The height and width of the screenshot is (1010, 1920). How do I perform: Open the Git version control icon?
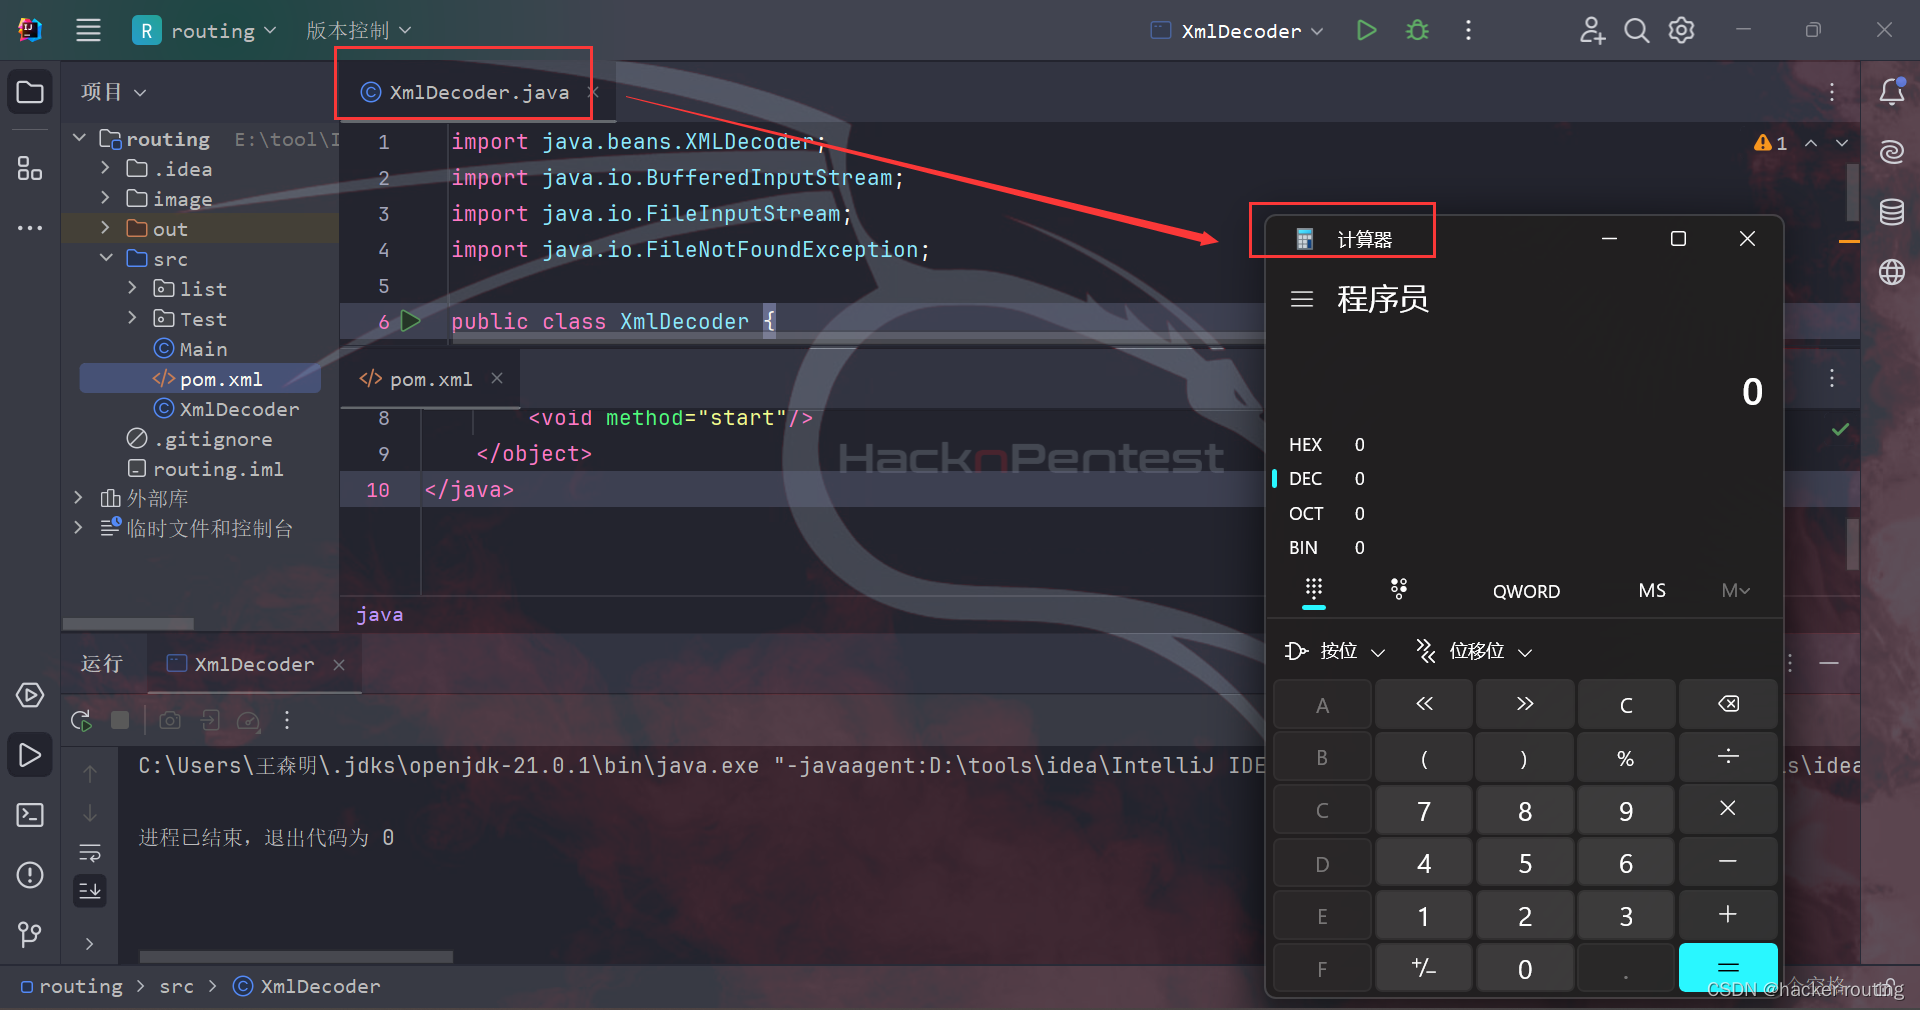tap(30, 934)
